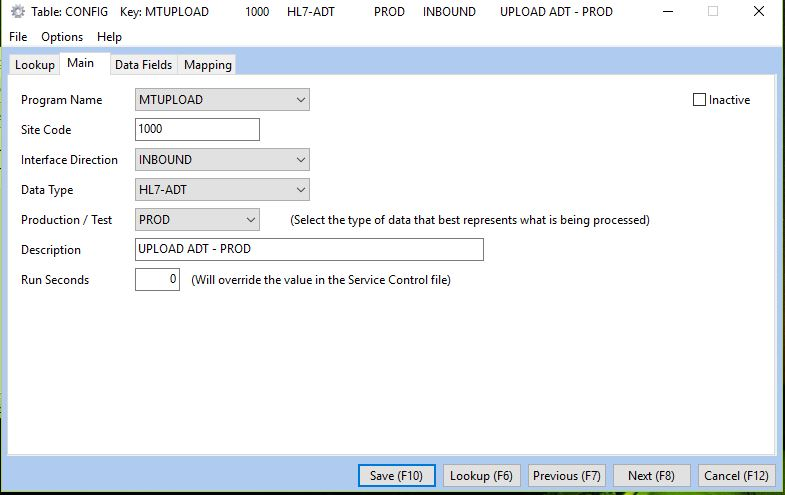The image size is (785, 495).
Task: Open the Help menu
Action: pos(109,37)
